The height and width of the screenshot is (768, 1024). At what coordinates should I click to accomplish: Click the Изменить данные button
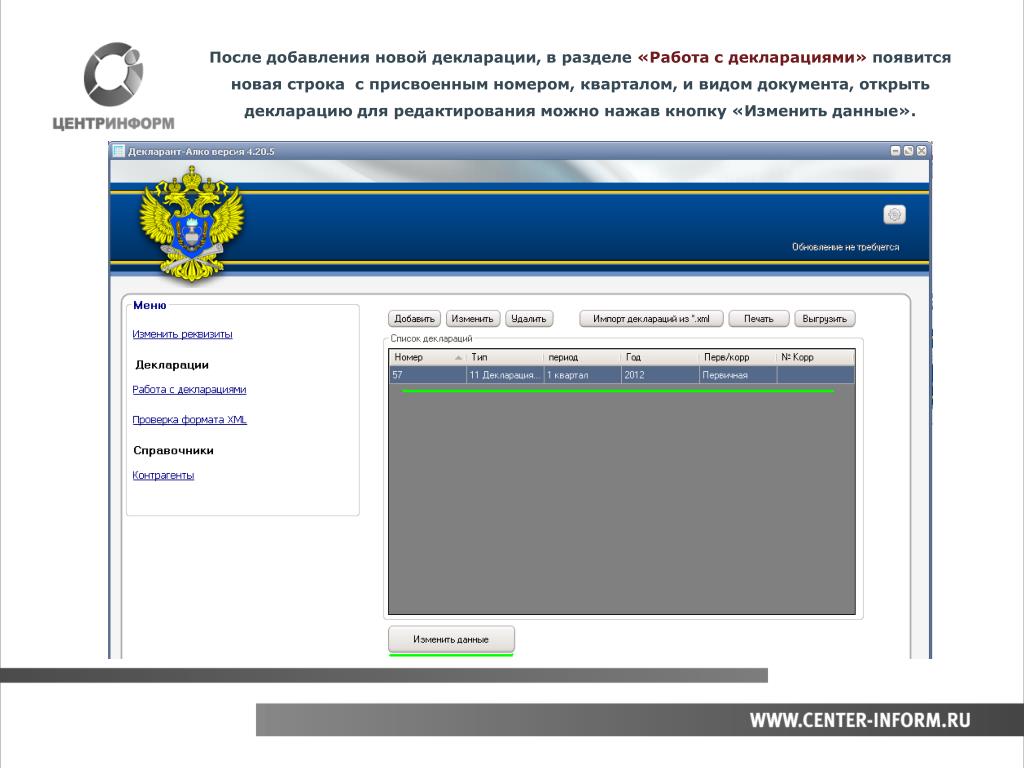(451, 639)
